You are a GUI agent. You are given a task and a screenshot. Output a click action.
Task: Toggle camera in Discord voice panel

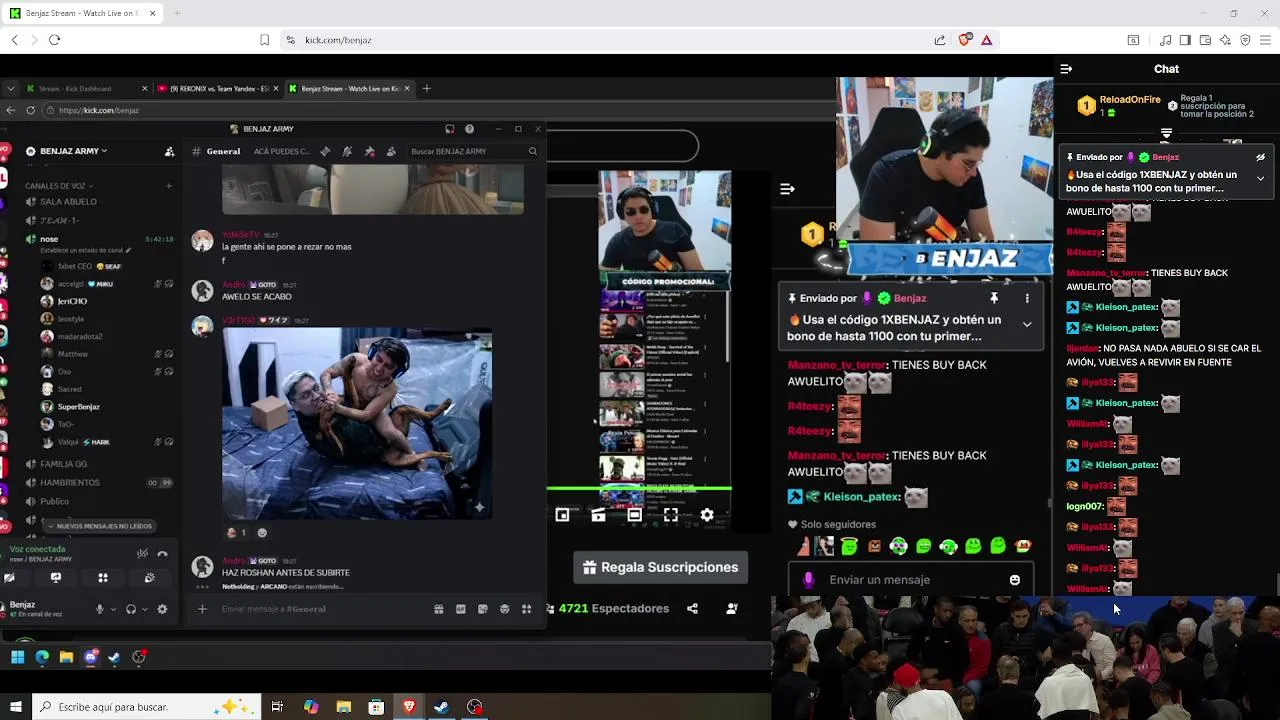pos(9,578)
